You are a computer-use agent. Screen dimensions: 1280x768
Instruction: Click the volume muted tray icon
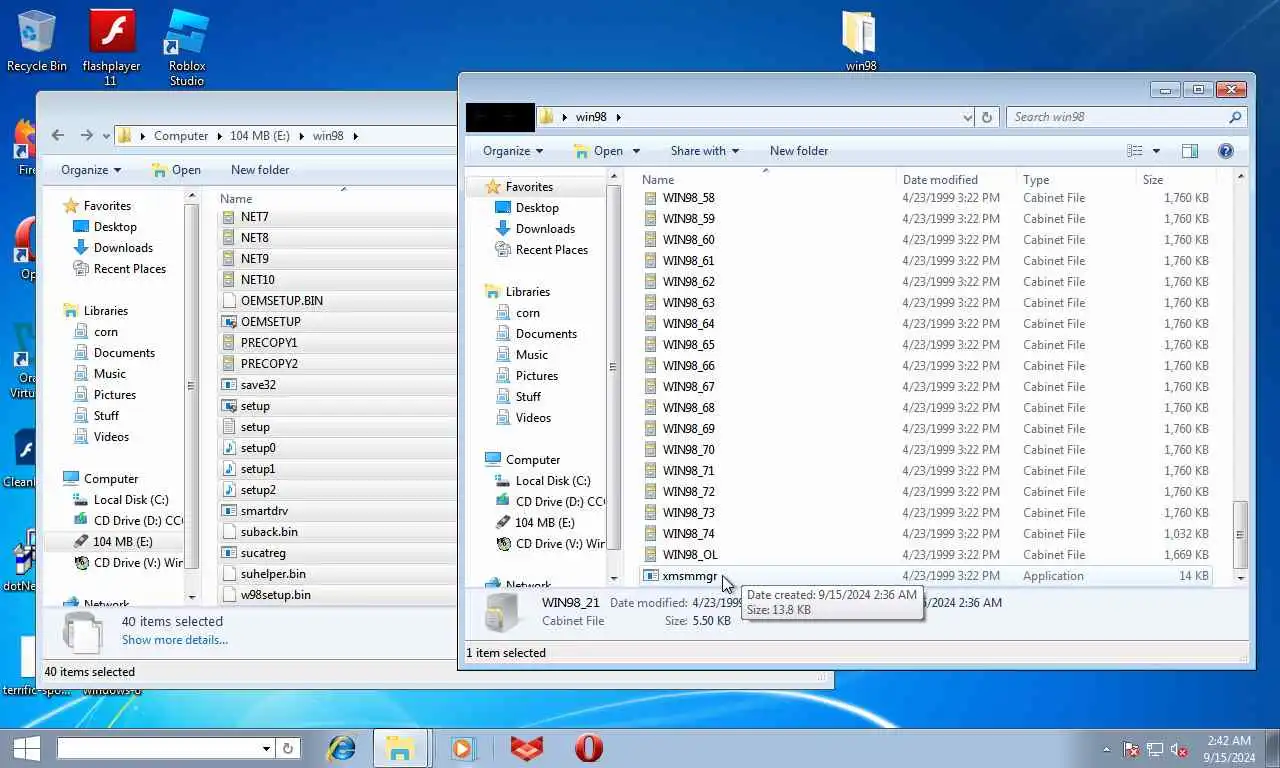click(x=1179, y=749)
